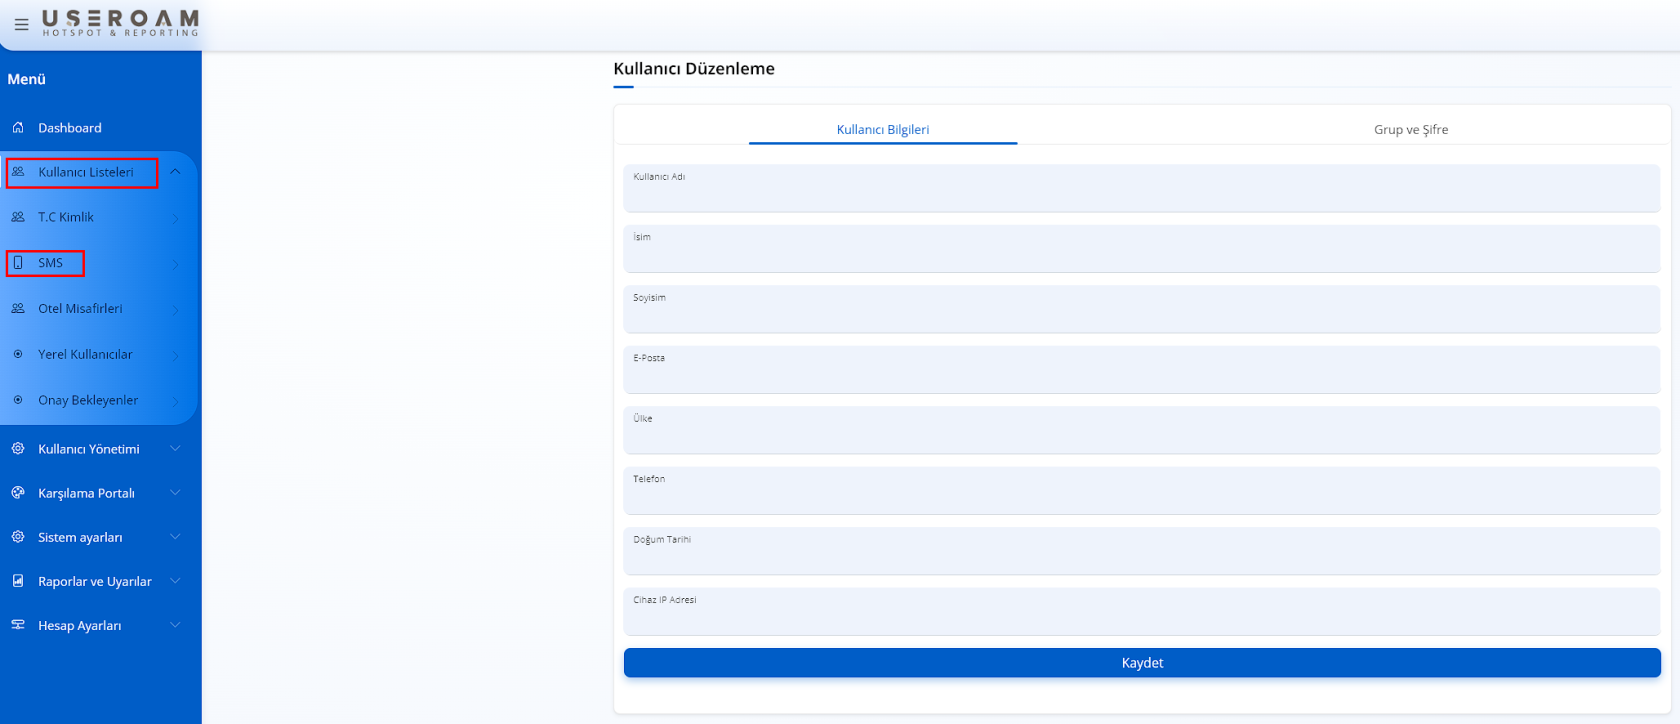Screen dimensions: 1680x724
Task: Click the Dashboard home icon
Action: tap(18, 128)
